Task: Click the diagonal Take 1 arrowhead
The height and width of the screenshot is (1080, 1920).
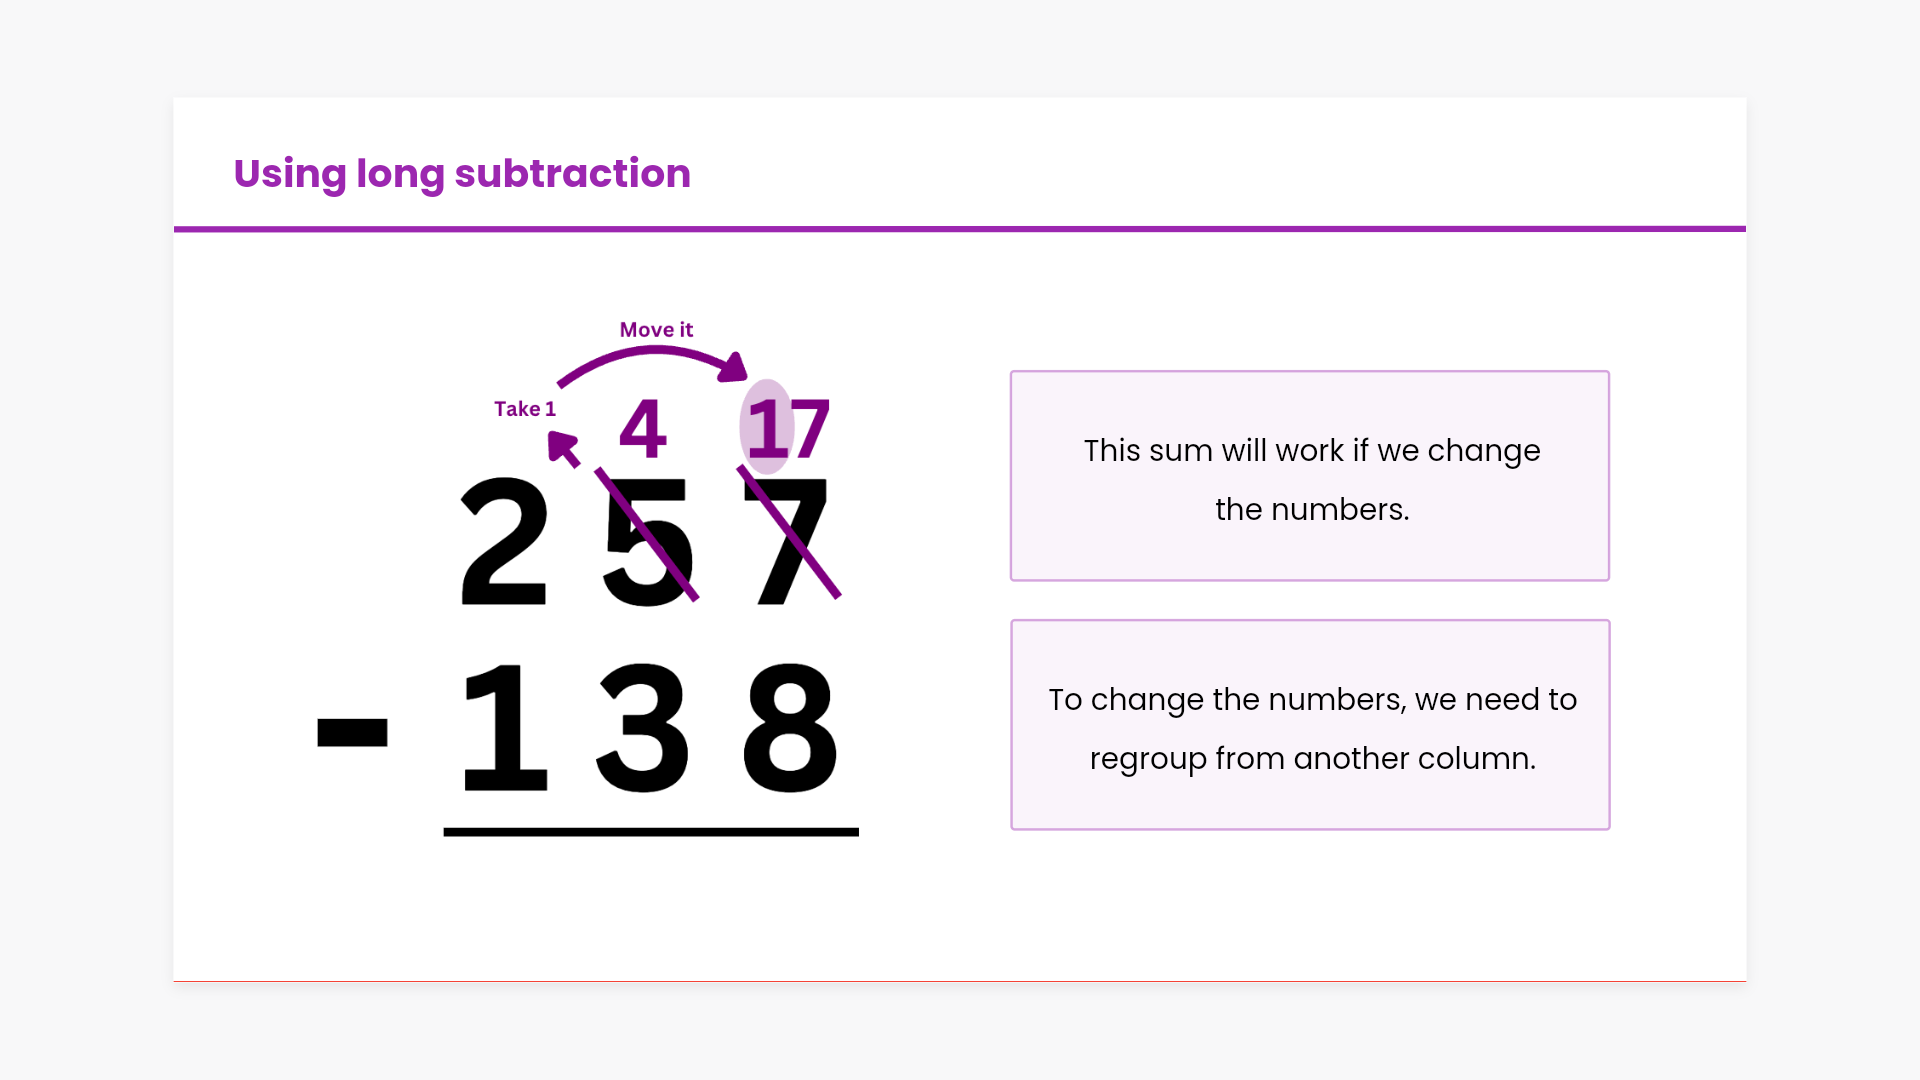Action: click(x=562, y=446)
